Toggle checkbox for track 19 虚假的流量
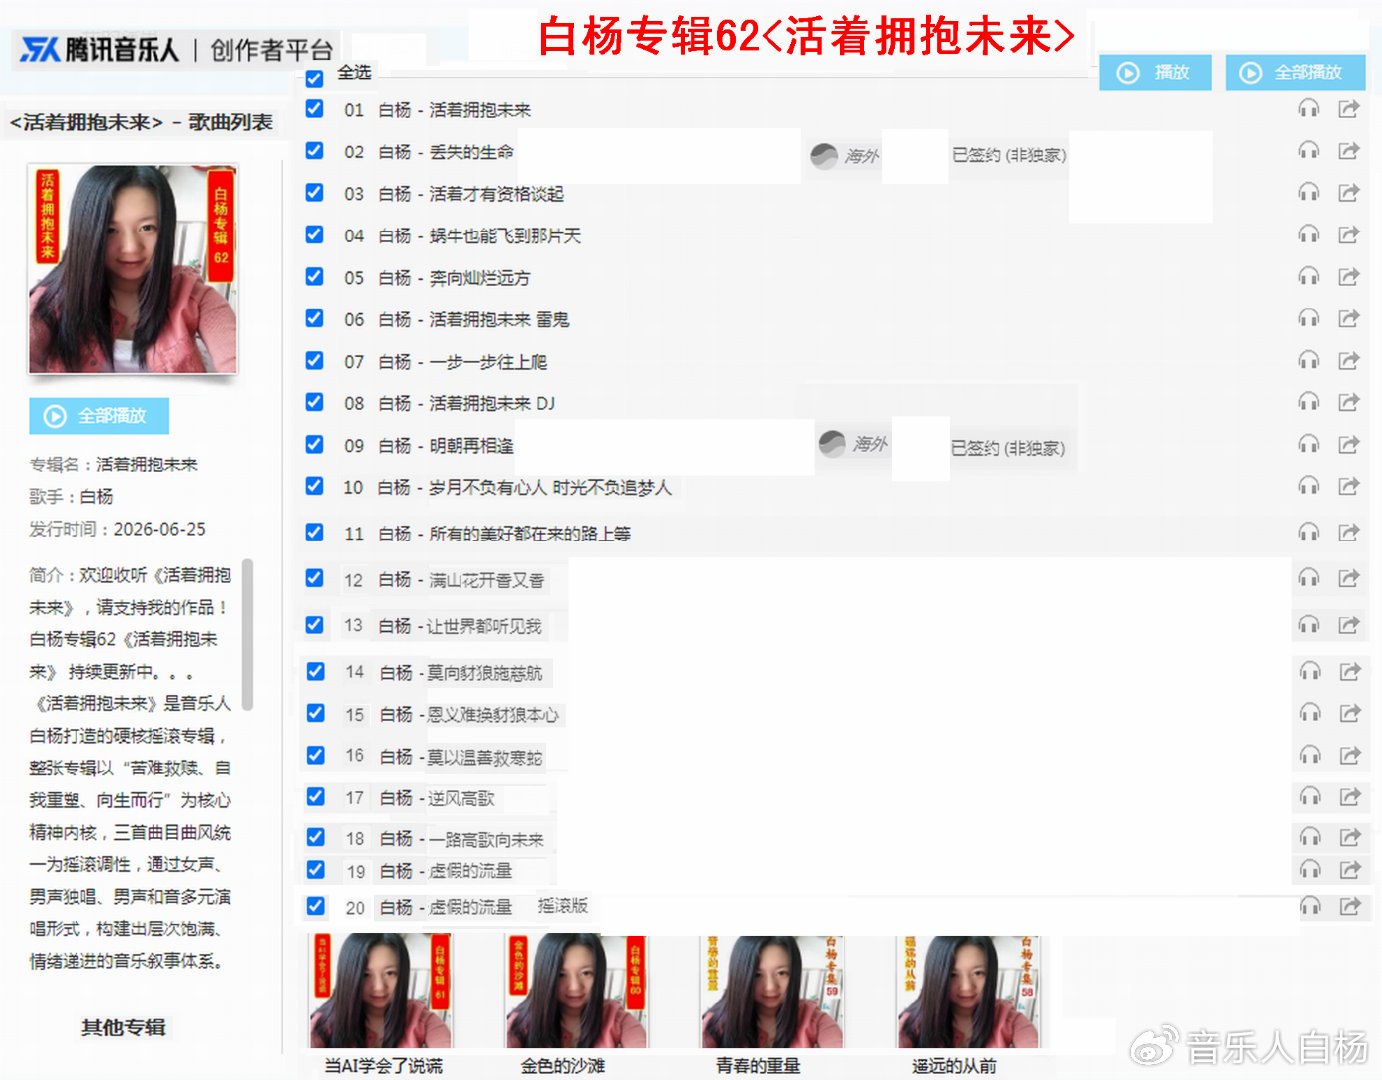1382x1080 pixels. (x=315, y=869)
